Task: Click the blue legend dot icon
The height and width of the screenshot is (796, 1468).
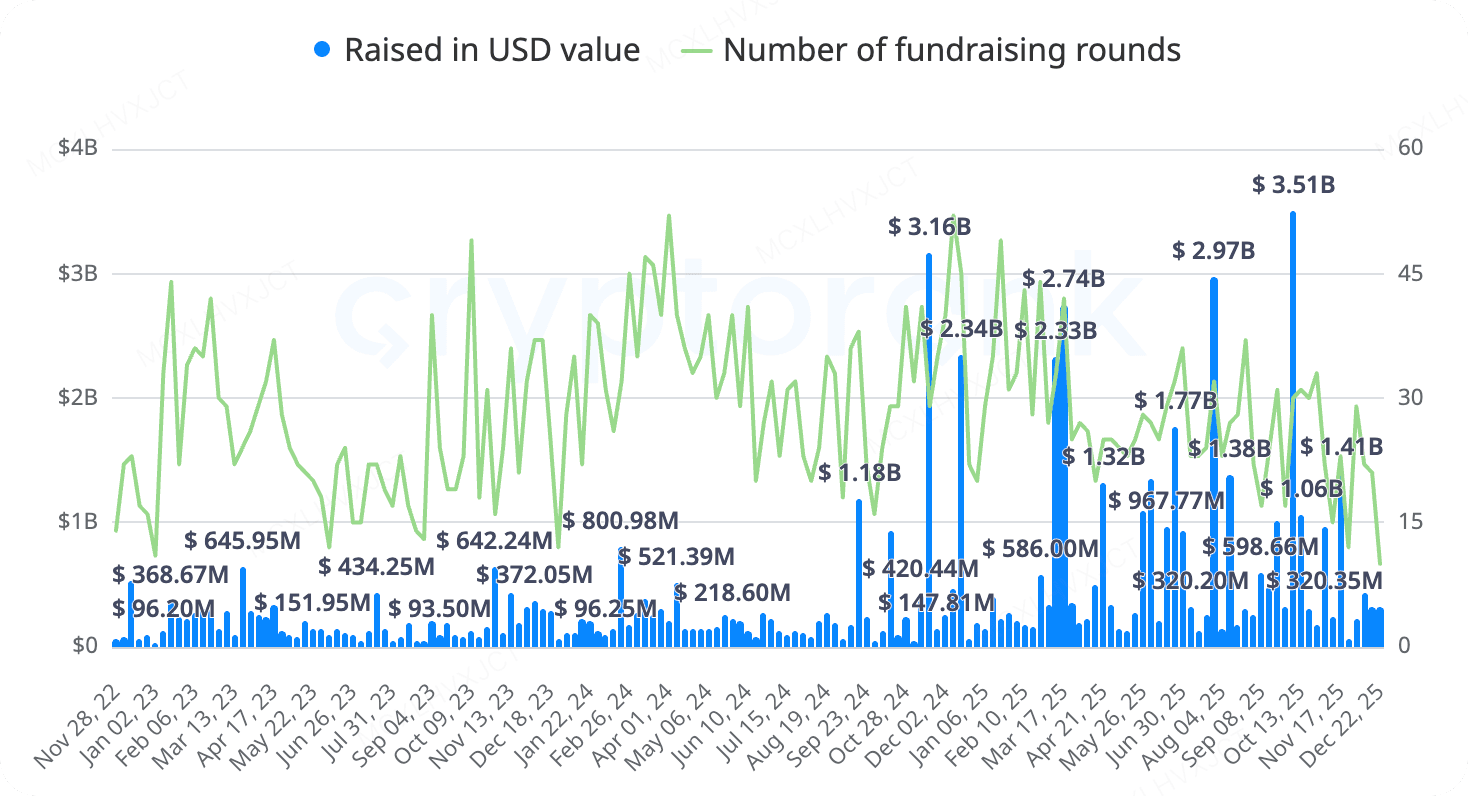Action: [322, 49]
